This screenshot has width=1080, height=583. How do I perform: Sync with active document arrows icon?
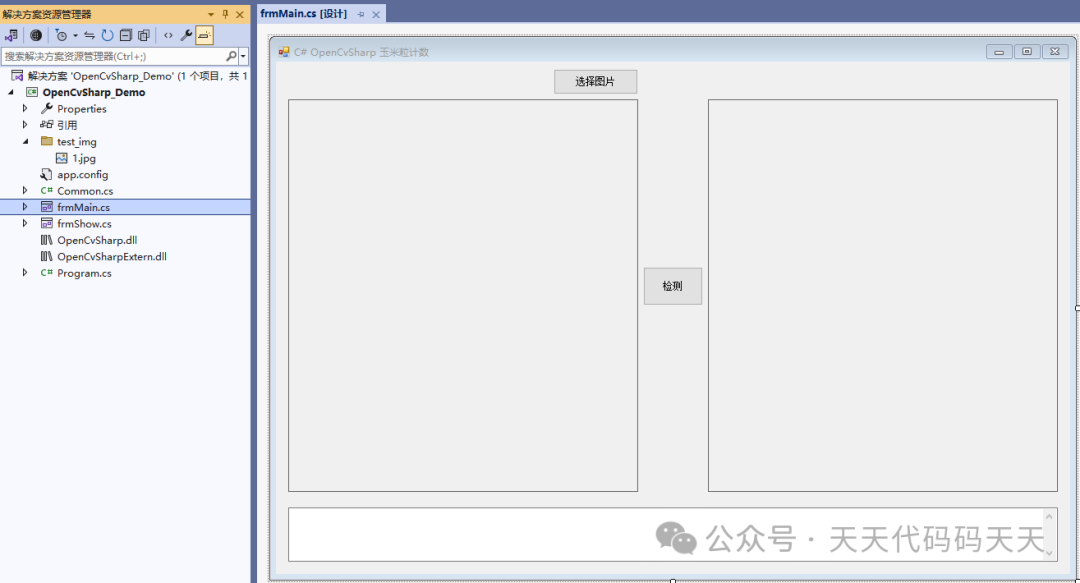pos(90,35)
